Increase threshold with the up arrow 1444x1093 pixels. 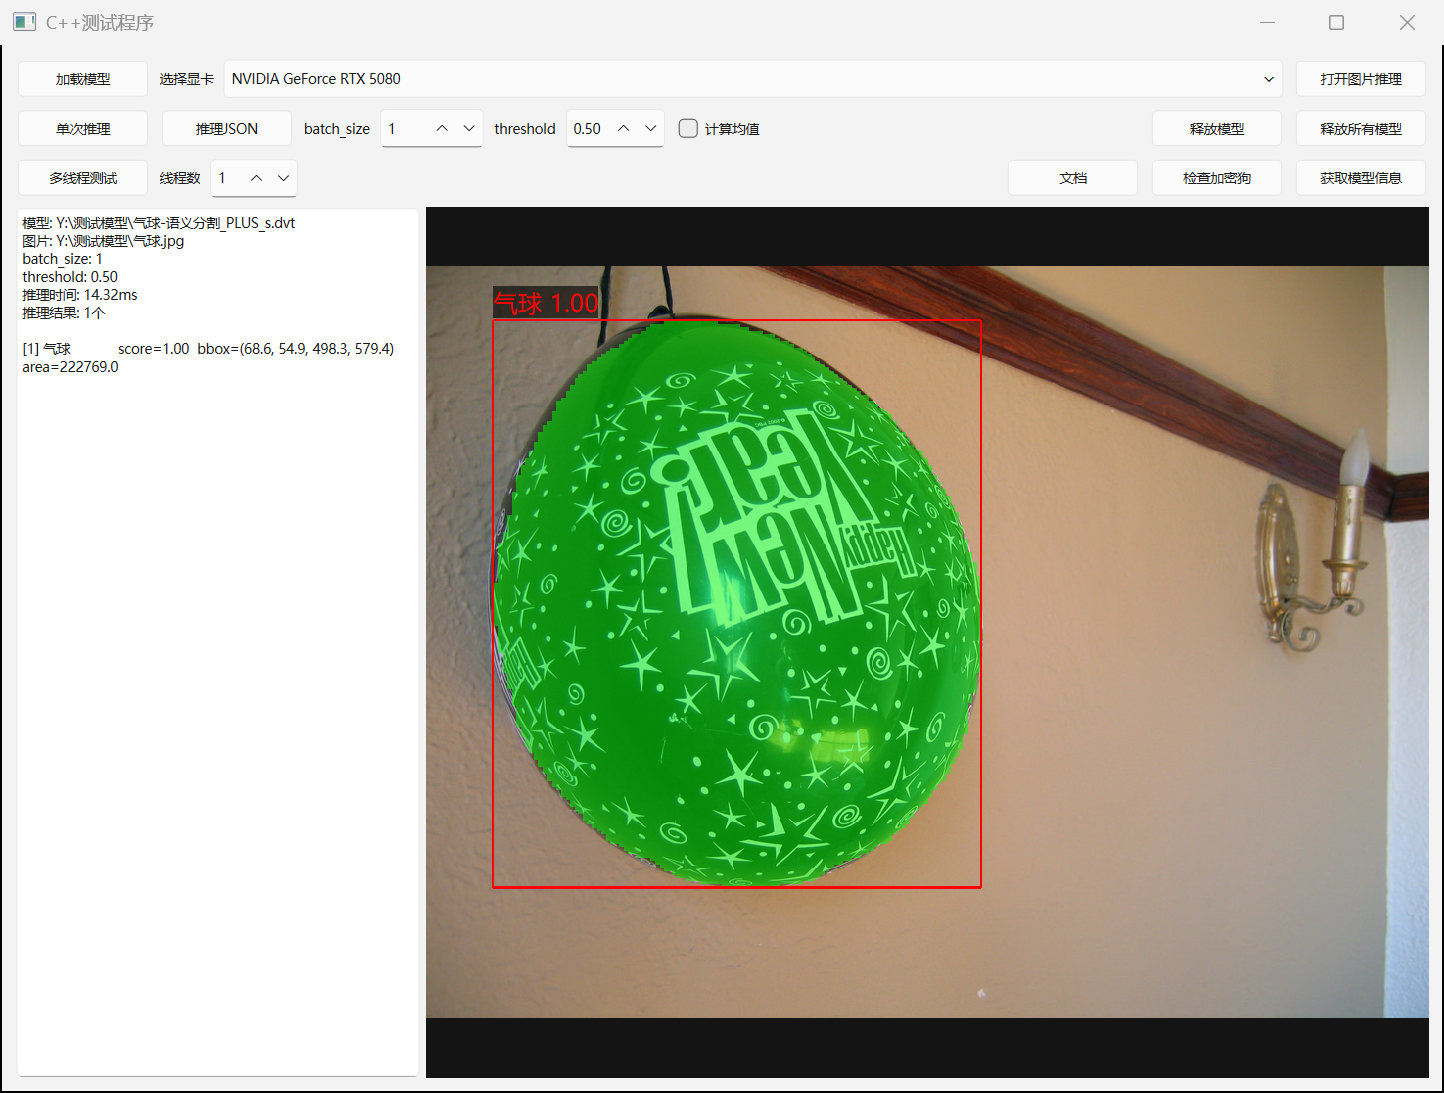(623, 129)
